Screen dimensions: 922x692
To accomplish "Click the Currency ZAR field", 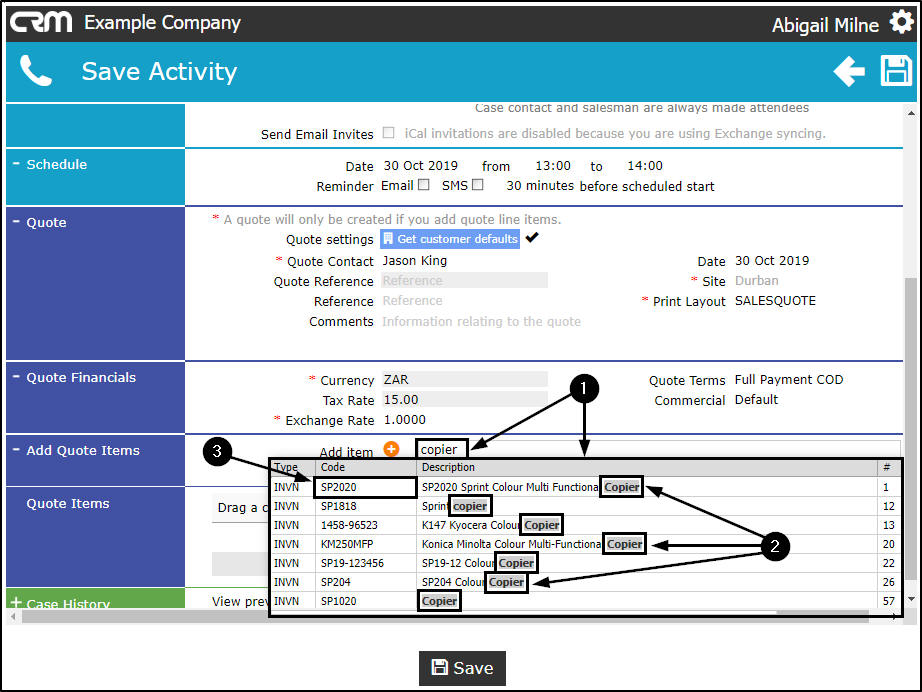I will tap(465, 379).
